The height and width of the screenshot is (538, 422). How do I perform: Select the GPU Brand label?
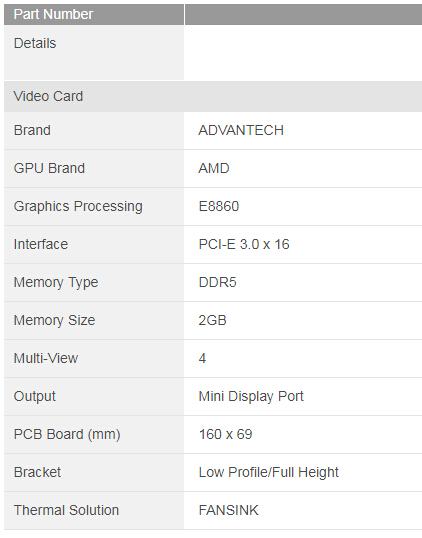pyautogui.click(x=49, y=168)
